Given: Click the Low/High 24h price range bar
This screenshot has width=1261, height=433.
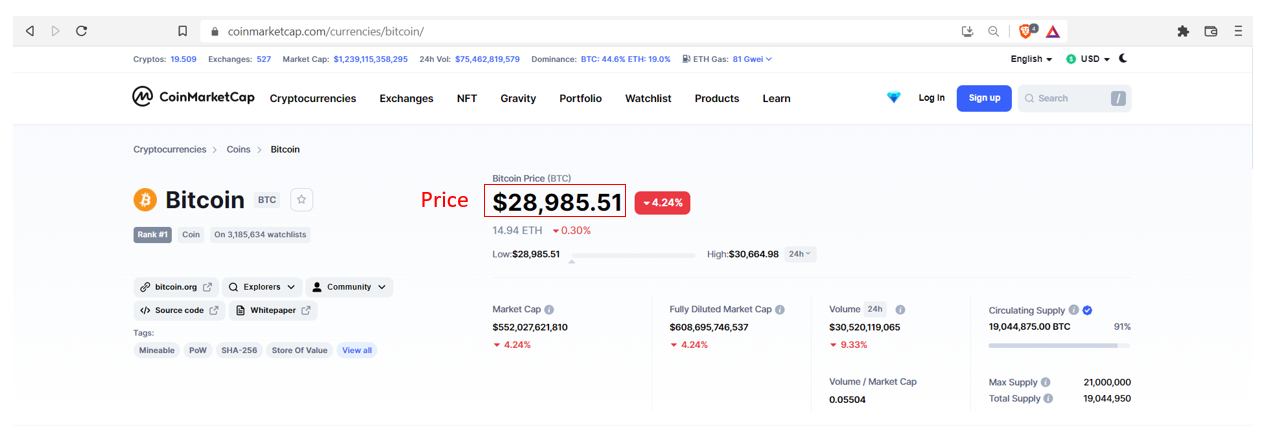Looking at the screenshot, I should [633, 255].
